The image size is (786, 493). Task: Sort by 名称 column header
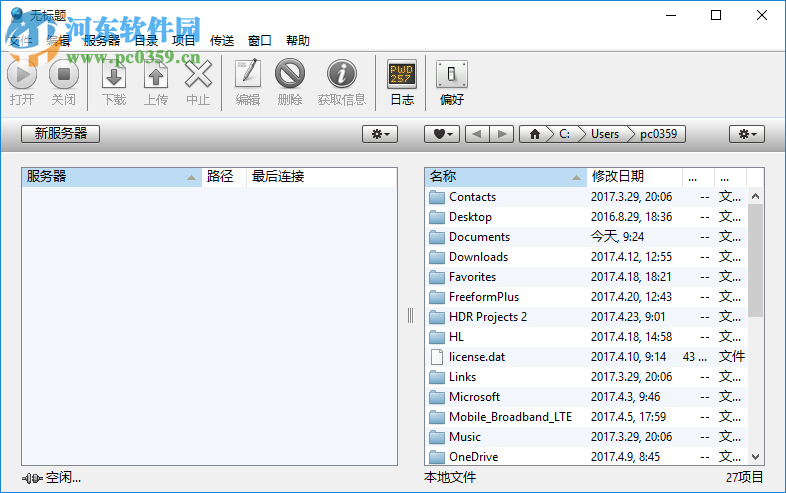click(505, 177)
